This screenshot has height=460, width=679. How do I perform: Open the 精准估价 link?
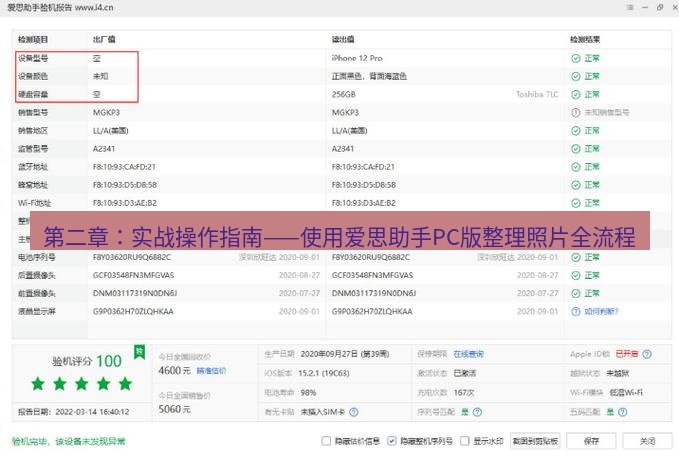tap(211, 371)
